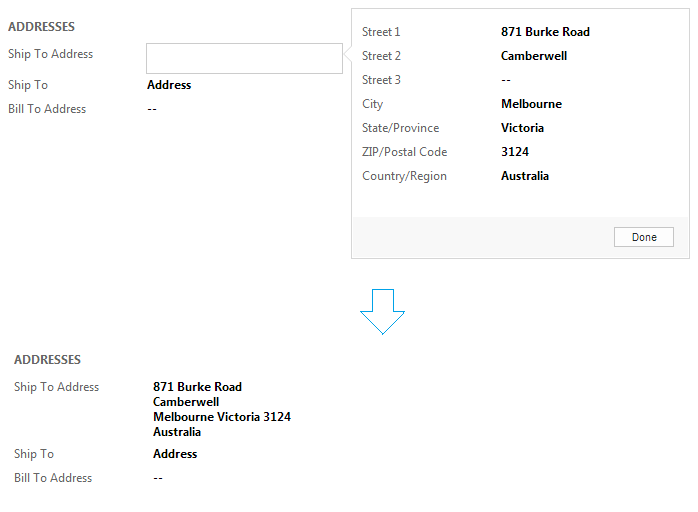This screenshot has width=698, height=512.
Task: Click the State/Province field label
Action: (400, 128)
